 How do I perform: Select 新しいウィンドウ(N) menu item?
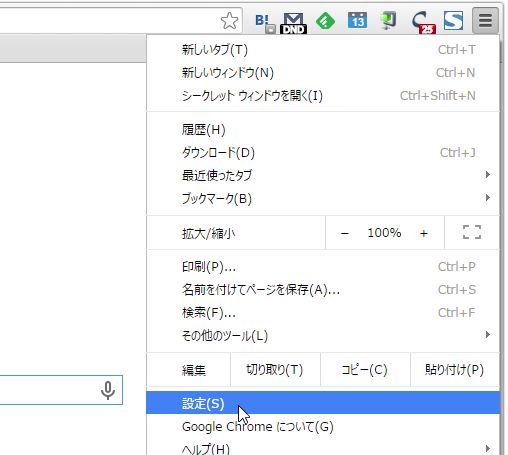[x=323, y=73]
